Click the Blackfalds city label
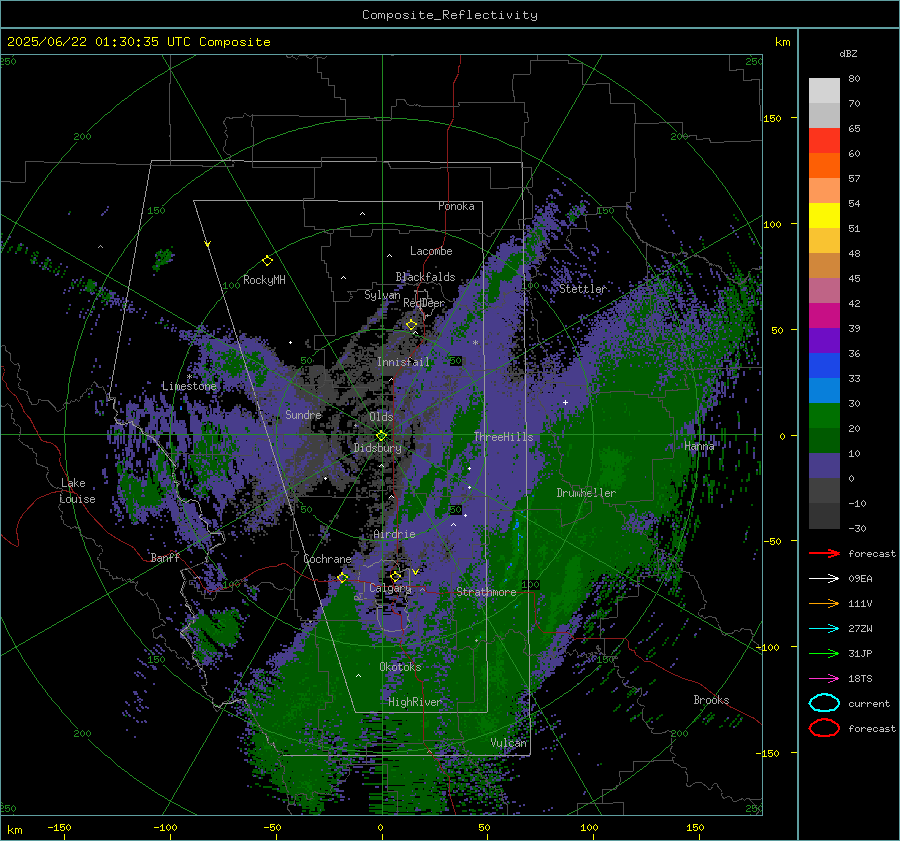Image resolution: width=900 pixels, height=841 pixels. click(x=425, y=277)
